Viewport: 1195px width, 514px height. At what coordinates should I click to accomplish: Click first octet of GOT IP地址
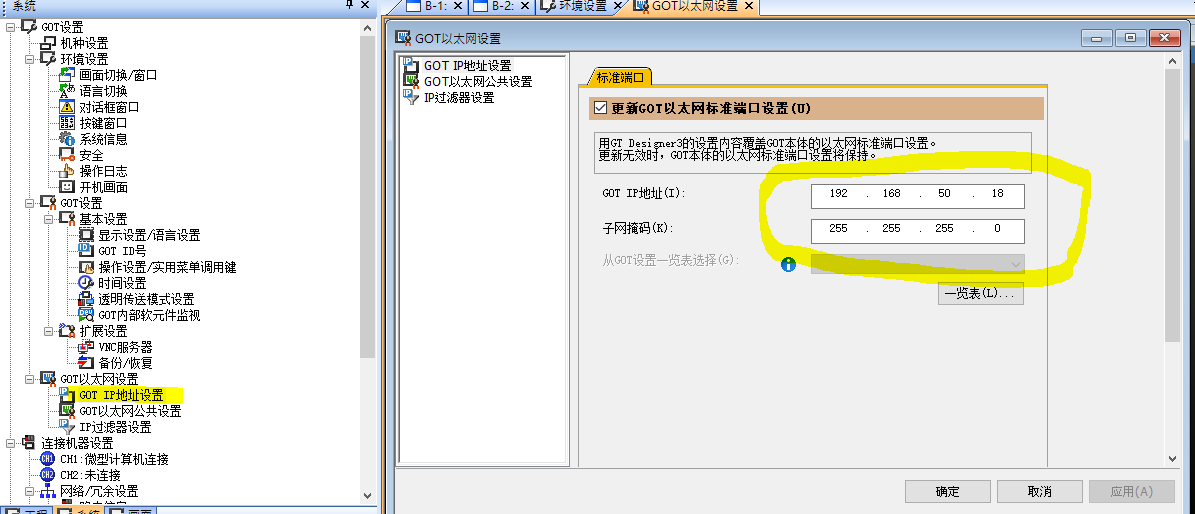tap(838, 194)
